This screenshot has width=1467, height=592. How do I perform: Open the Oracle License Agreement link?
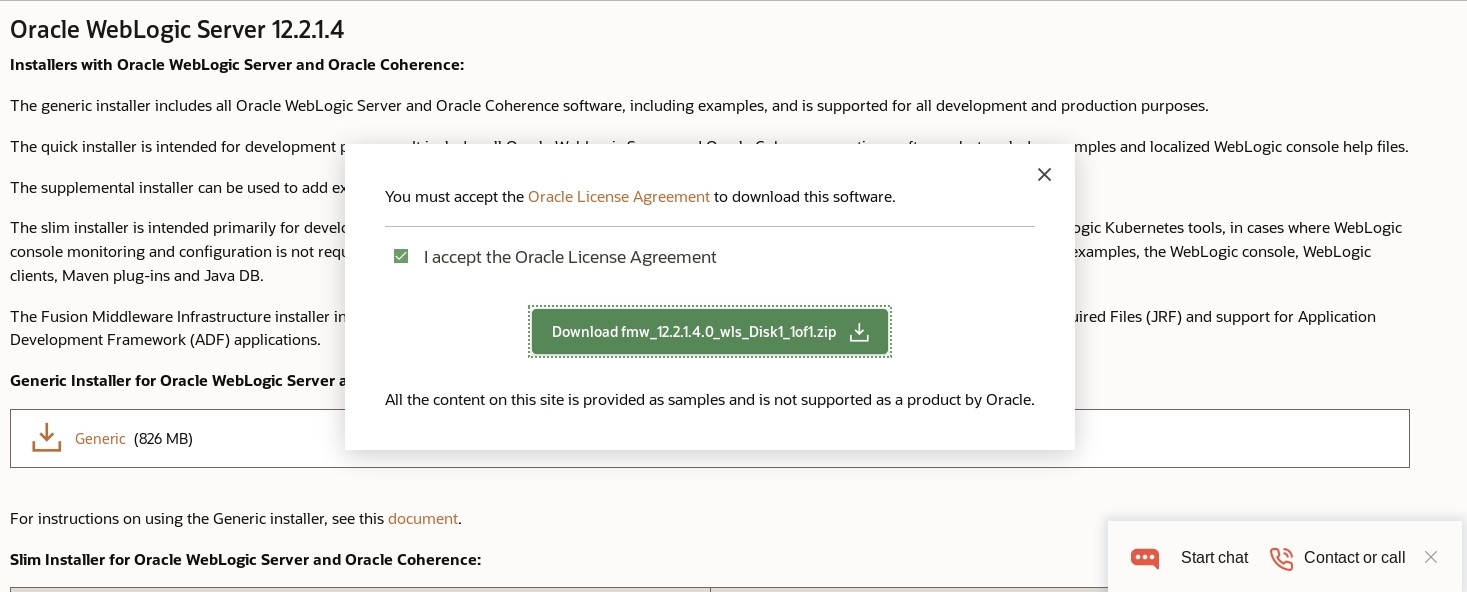(618, 197)
